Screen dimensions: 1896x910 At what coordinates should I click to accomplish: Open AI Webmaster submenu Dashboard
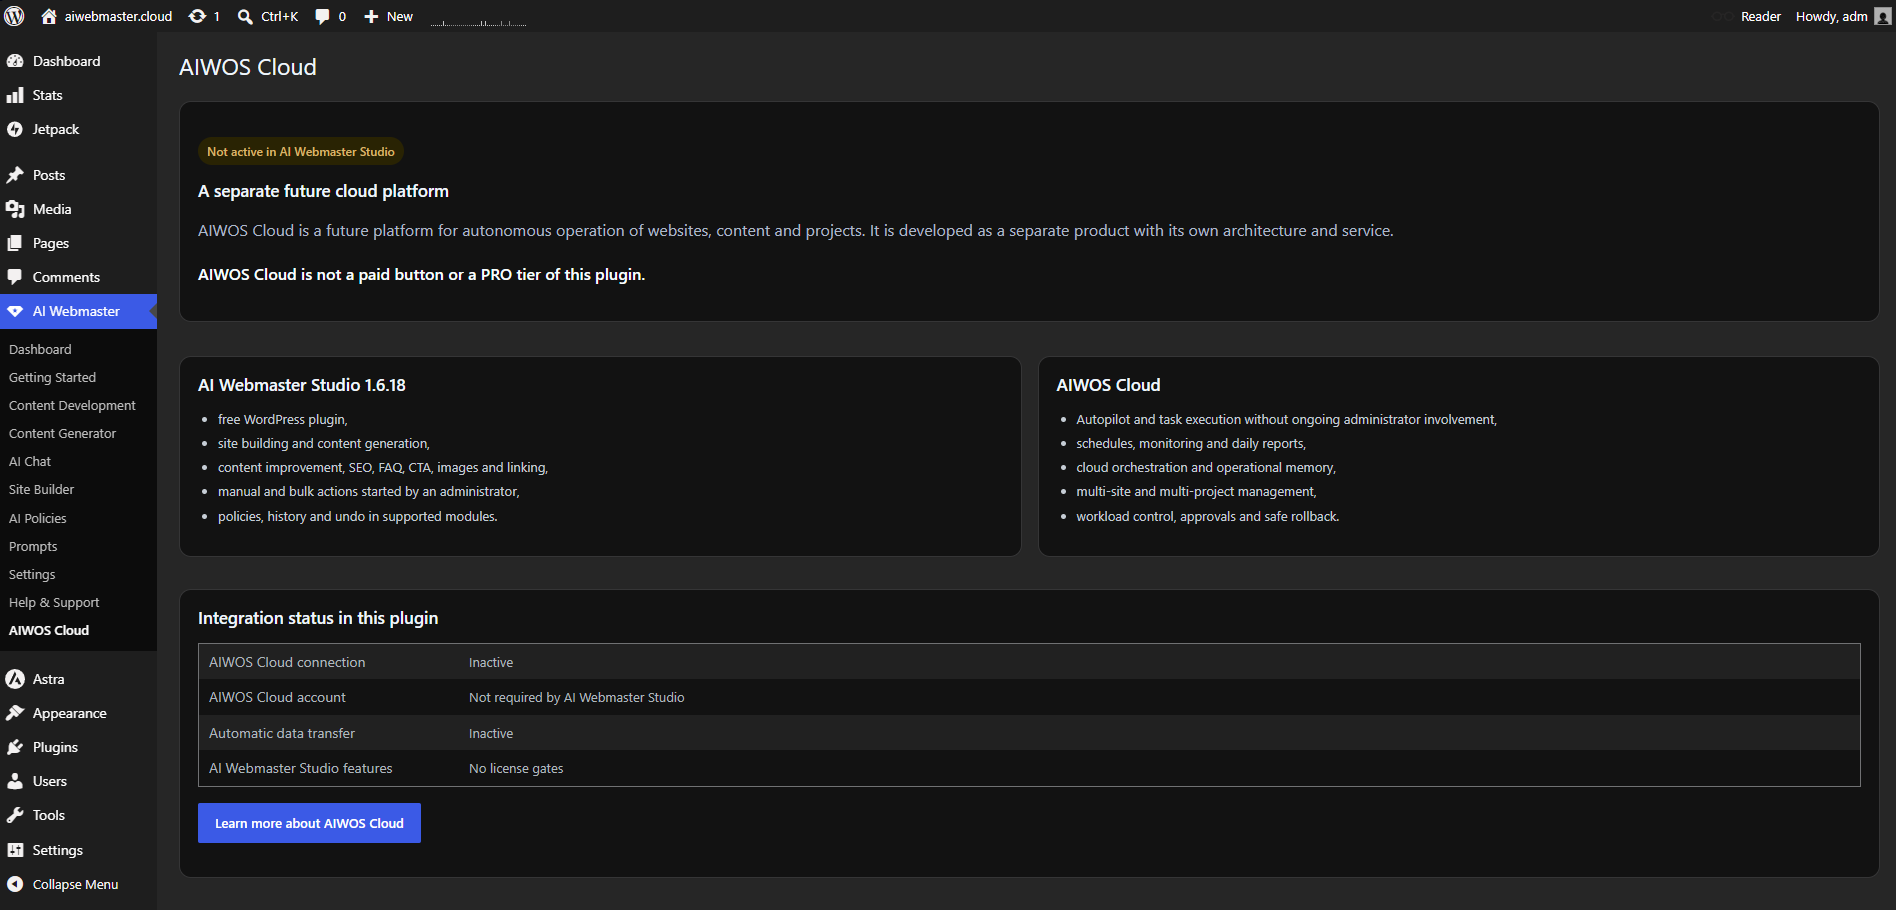40,349
